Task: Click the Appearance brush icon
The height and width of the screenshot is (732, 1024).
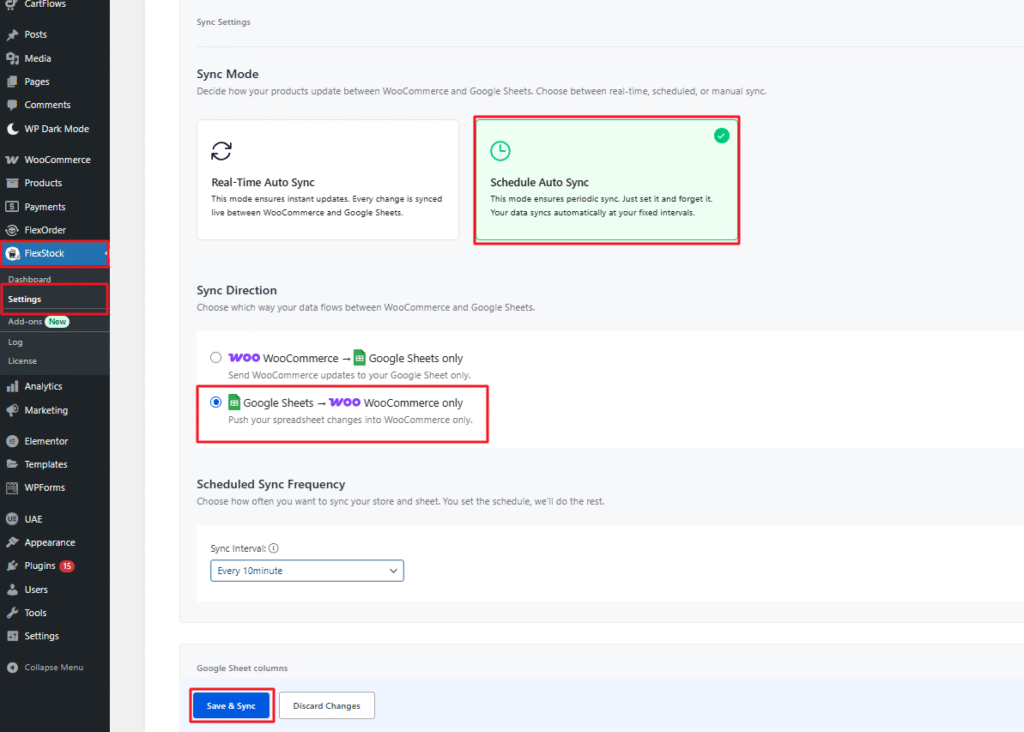Action: click(12, 543)
